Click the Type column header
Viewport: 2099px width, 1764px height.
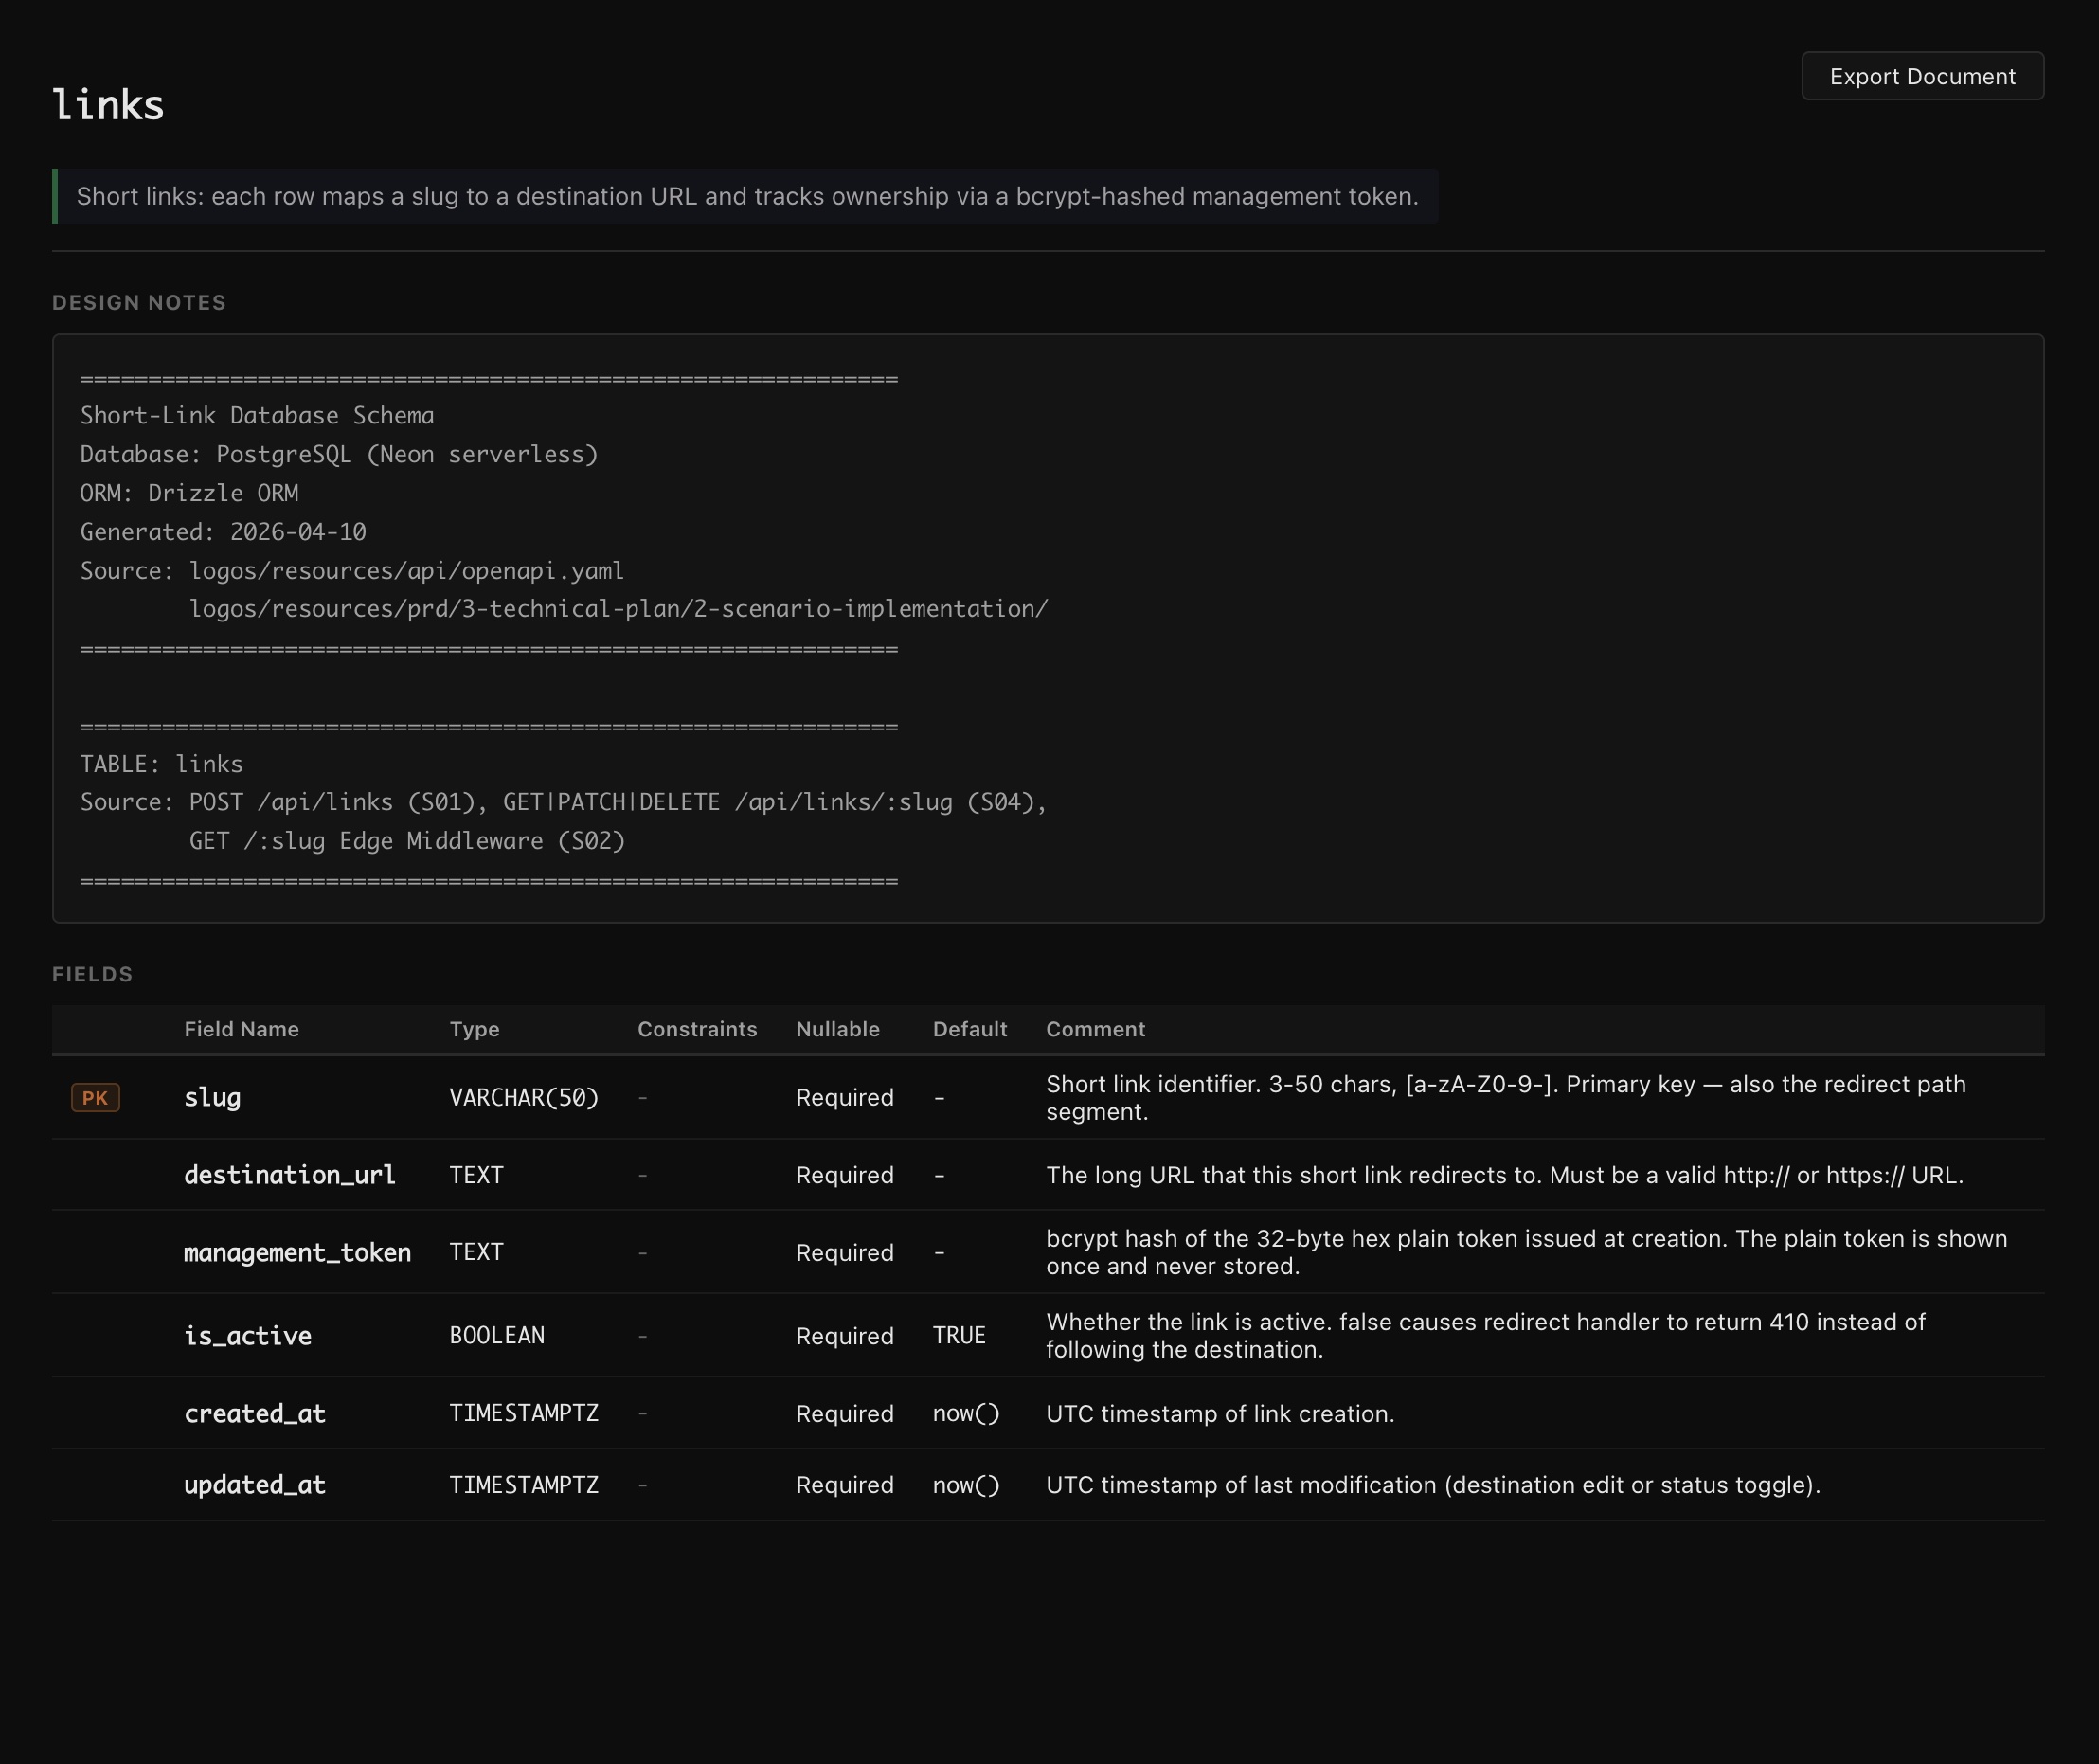[474, 1029]
